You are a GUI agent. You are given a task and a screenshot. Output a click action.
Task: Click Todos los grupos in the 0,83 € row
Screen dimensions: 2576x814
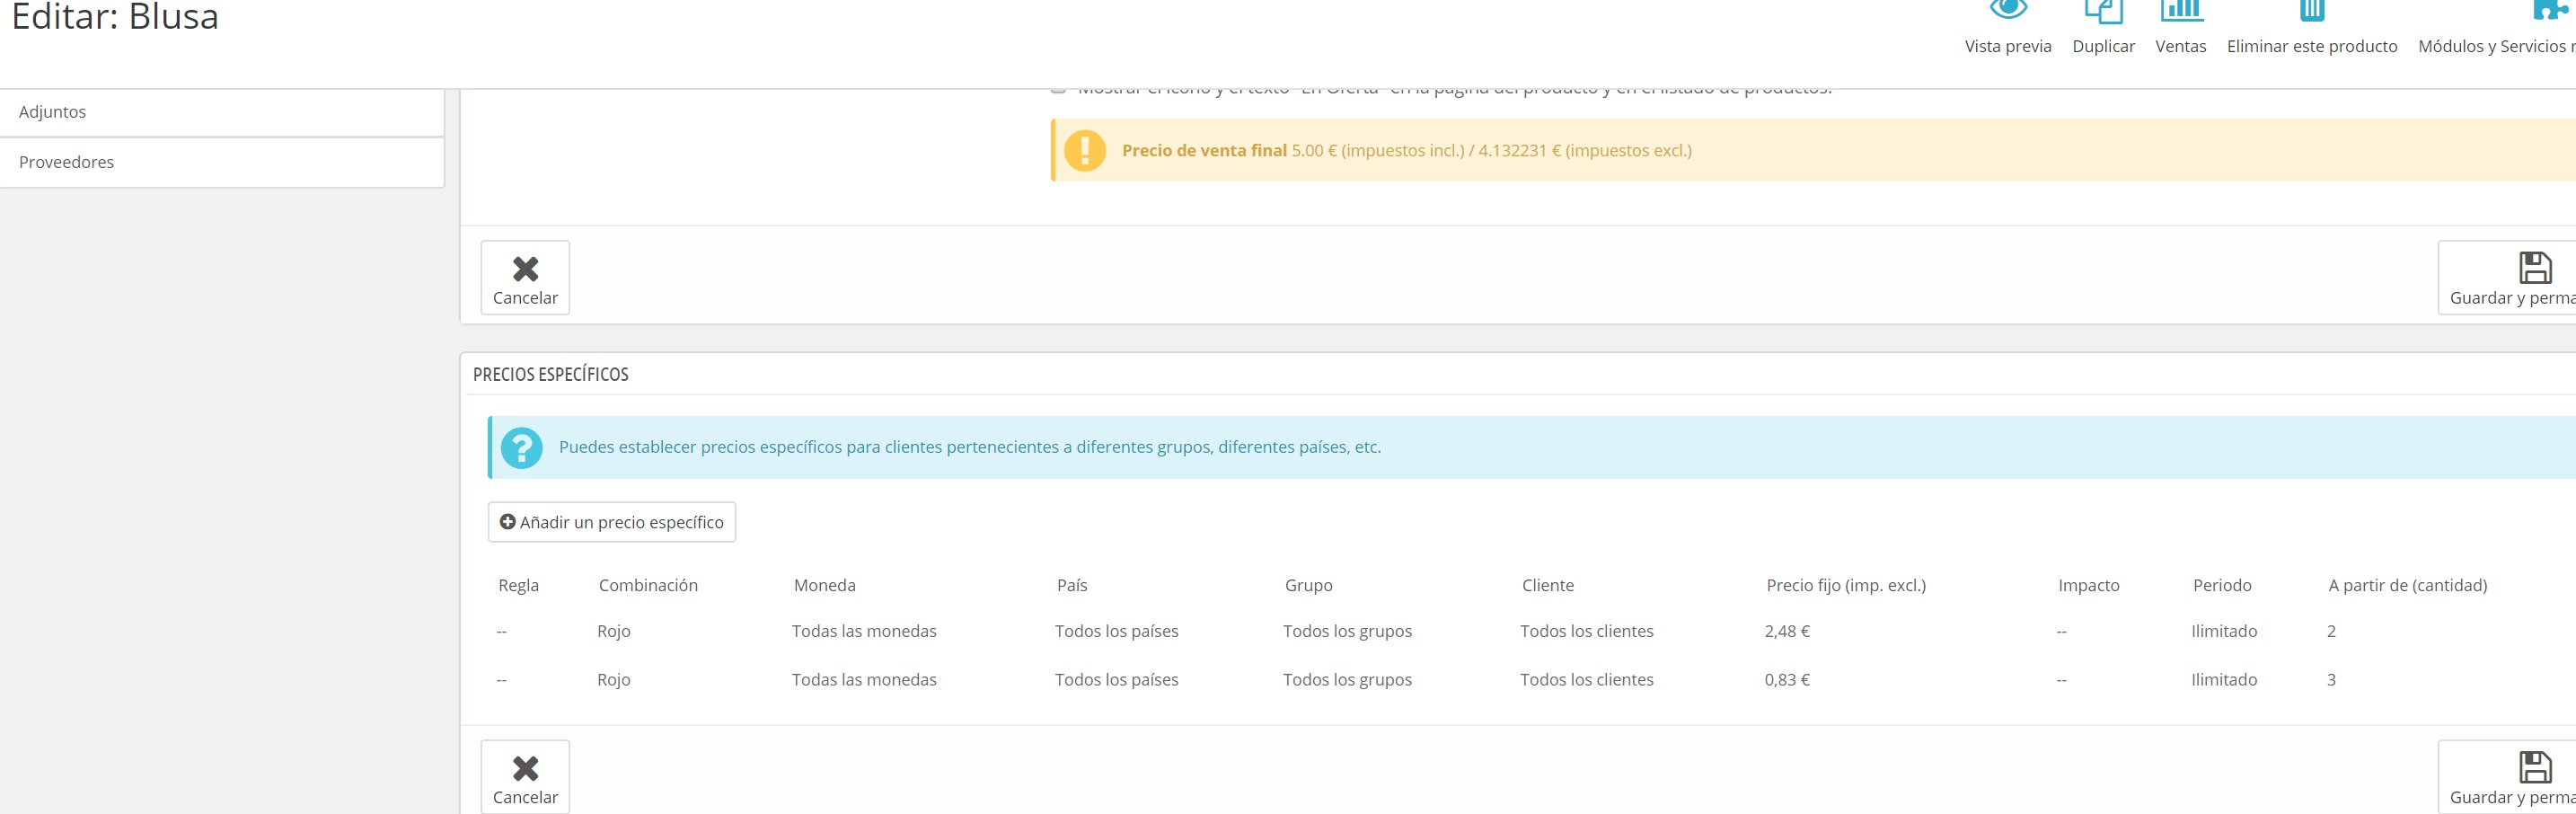(1347, 680)
